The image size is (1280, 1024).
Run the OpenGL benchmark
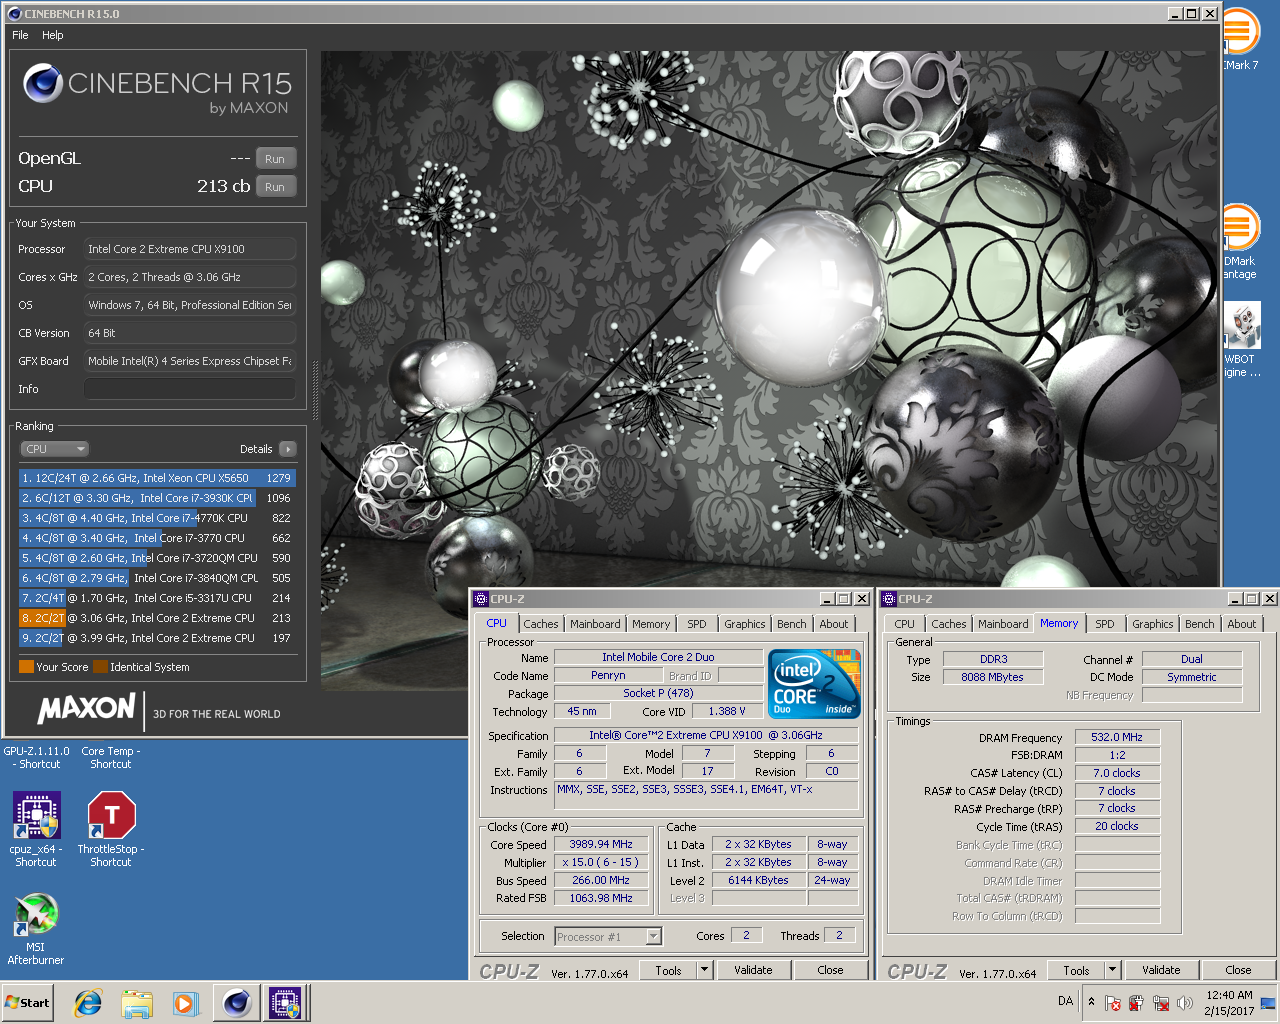click(275, 159)
